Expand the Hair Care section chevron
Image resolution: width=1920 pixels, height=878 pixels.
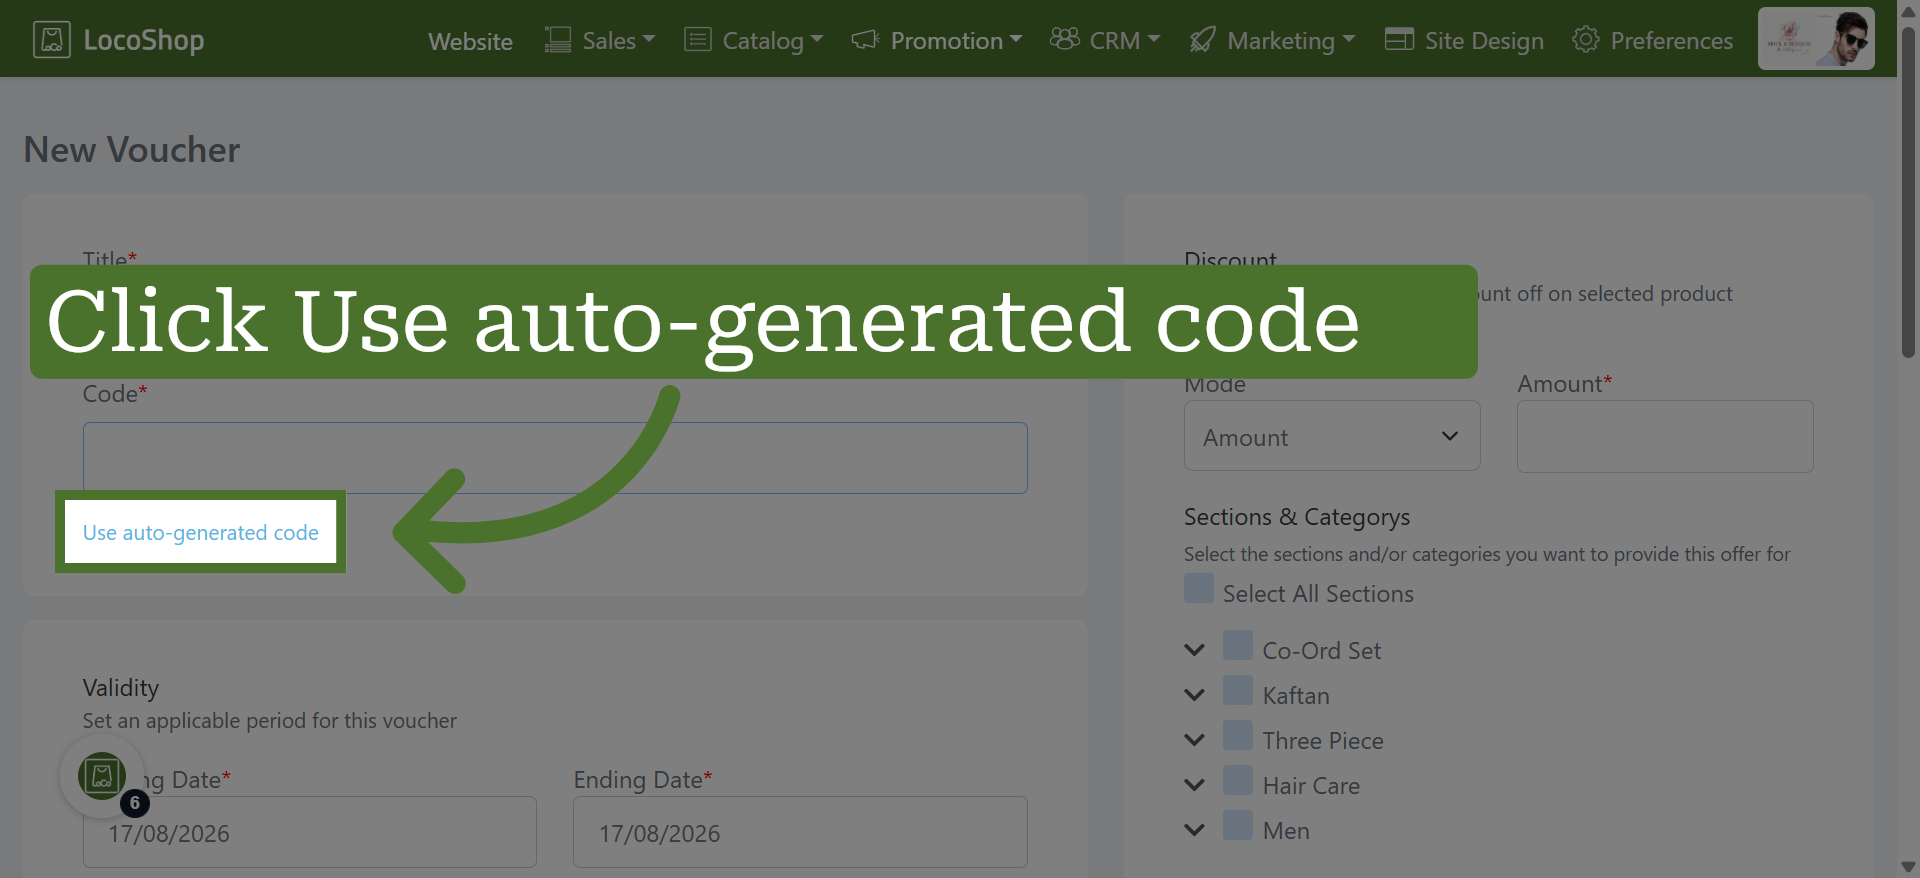(x=1194, y=785)
